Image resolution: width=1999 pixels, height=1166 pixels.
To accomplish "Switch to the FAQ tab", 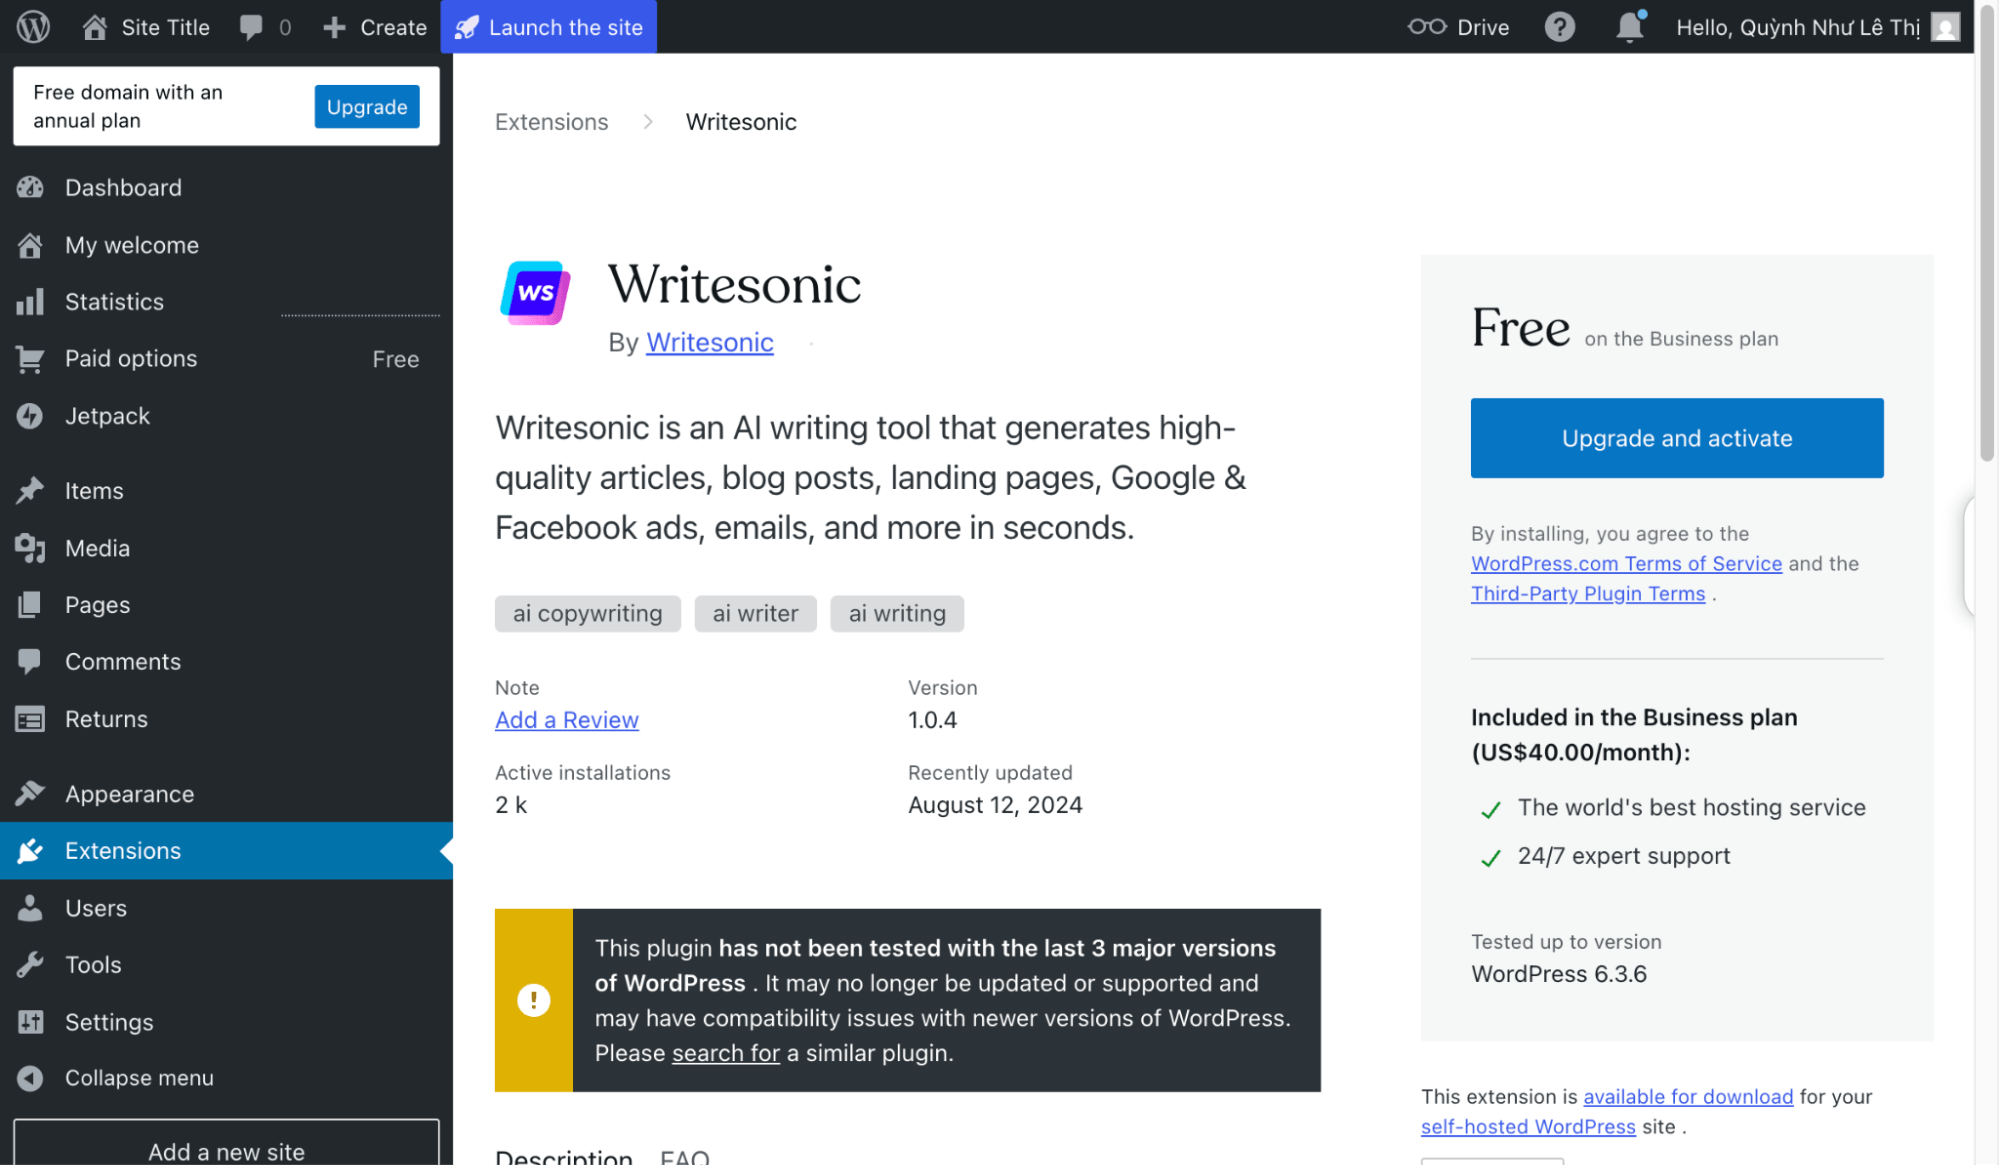I will (x=685, y=1156).
